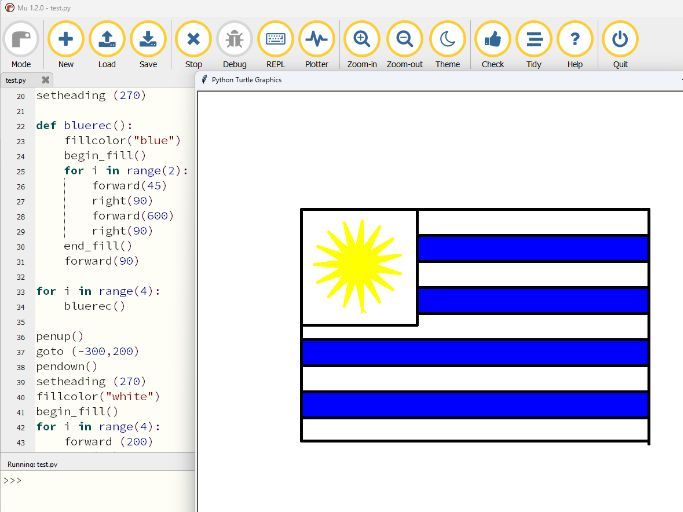Switch the Theme
Viewport: 683px width, 512px height.
(447, 45)
